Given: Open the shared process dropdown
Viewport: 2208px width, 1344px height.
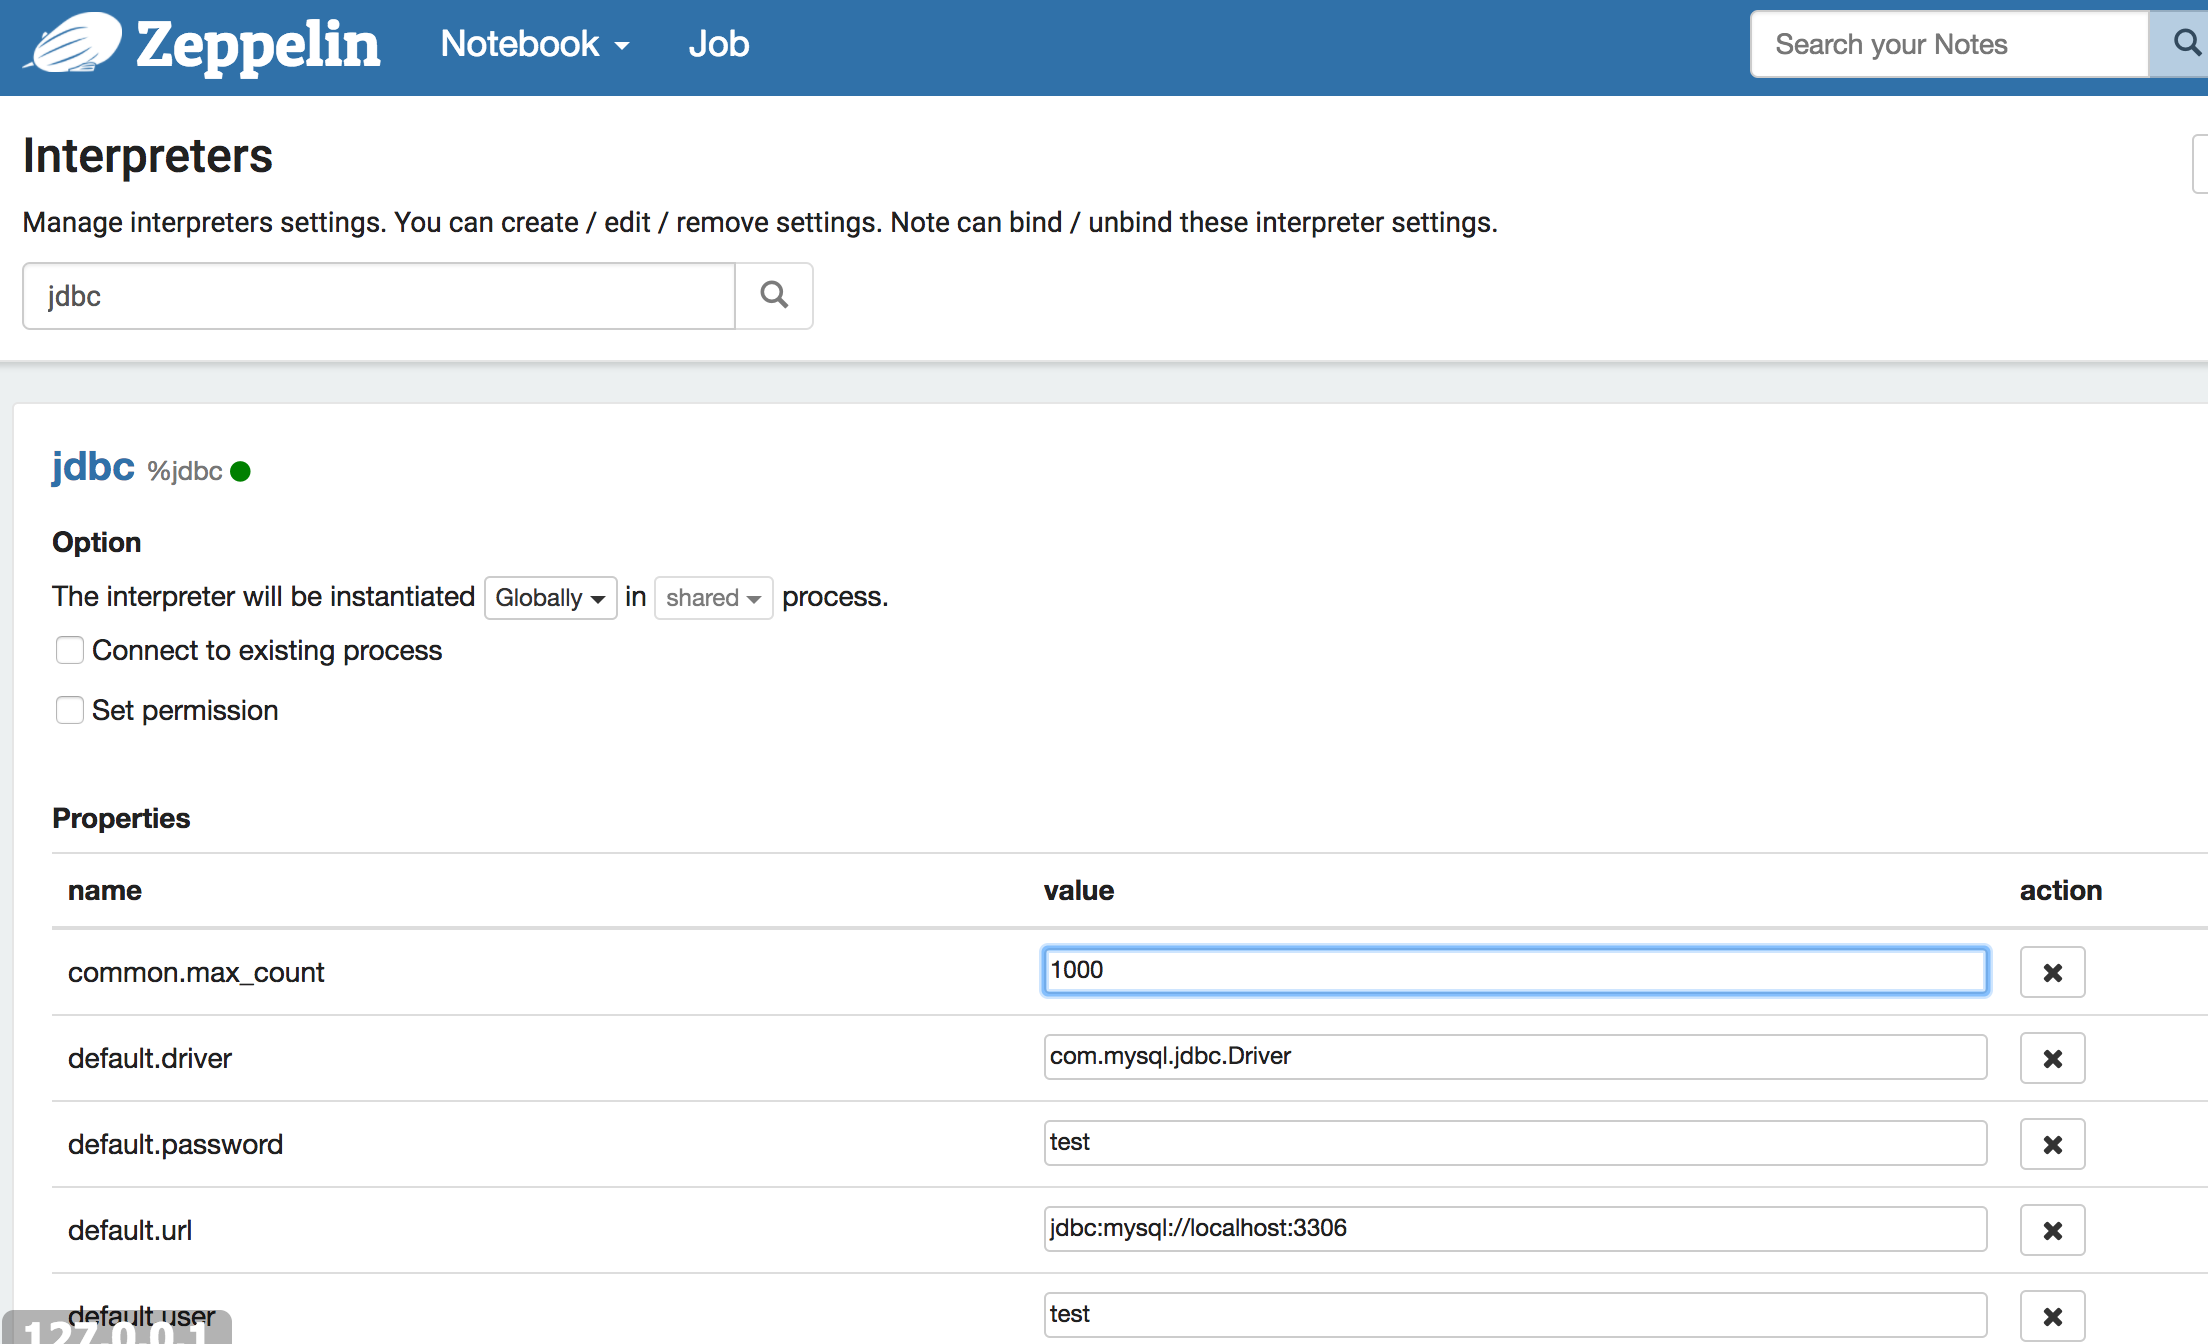Looking at the screenshot, I should (711, 596).
